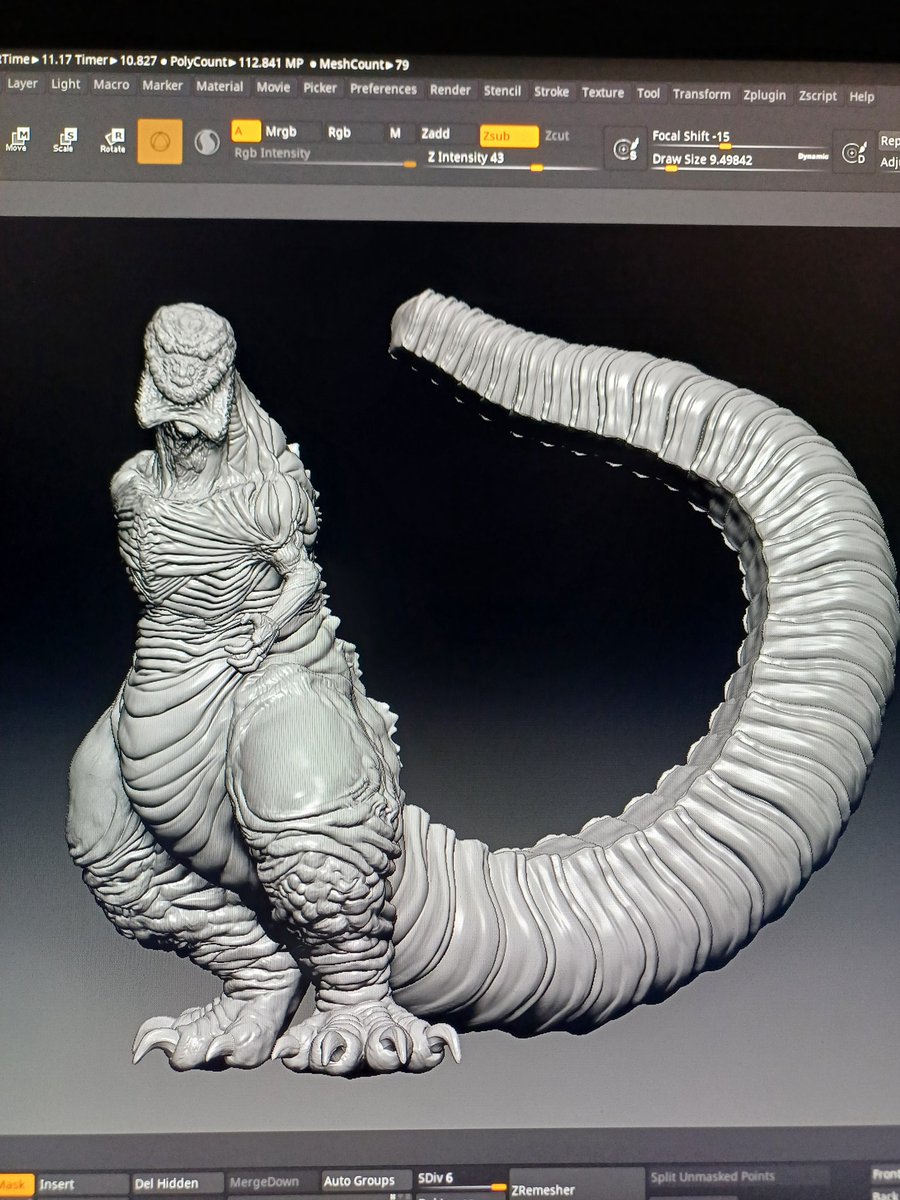
Task: Toggle the Zsub sculpt mode
Action: coord(509,136)
